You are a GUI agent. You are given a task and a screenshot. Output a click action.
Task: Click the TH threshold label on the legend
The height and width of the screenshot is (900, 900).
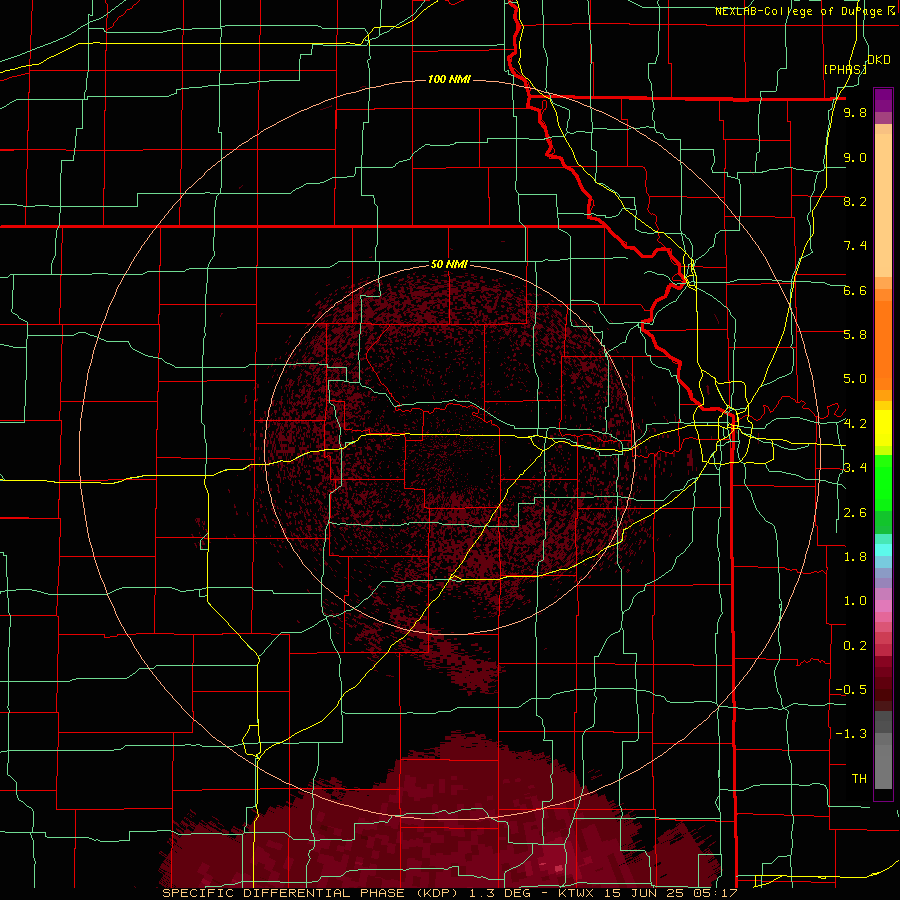[859, 779]
